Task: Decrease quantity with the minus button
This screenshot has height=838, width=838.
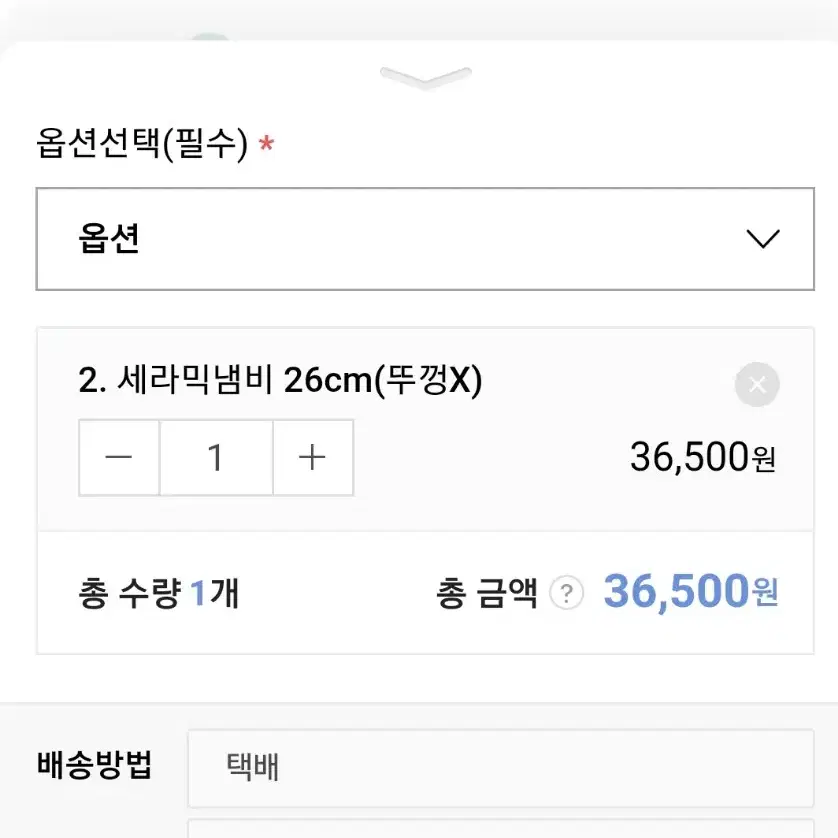Action: coord(119,457)
